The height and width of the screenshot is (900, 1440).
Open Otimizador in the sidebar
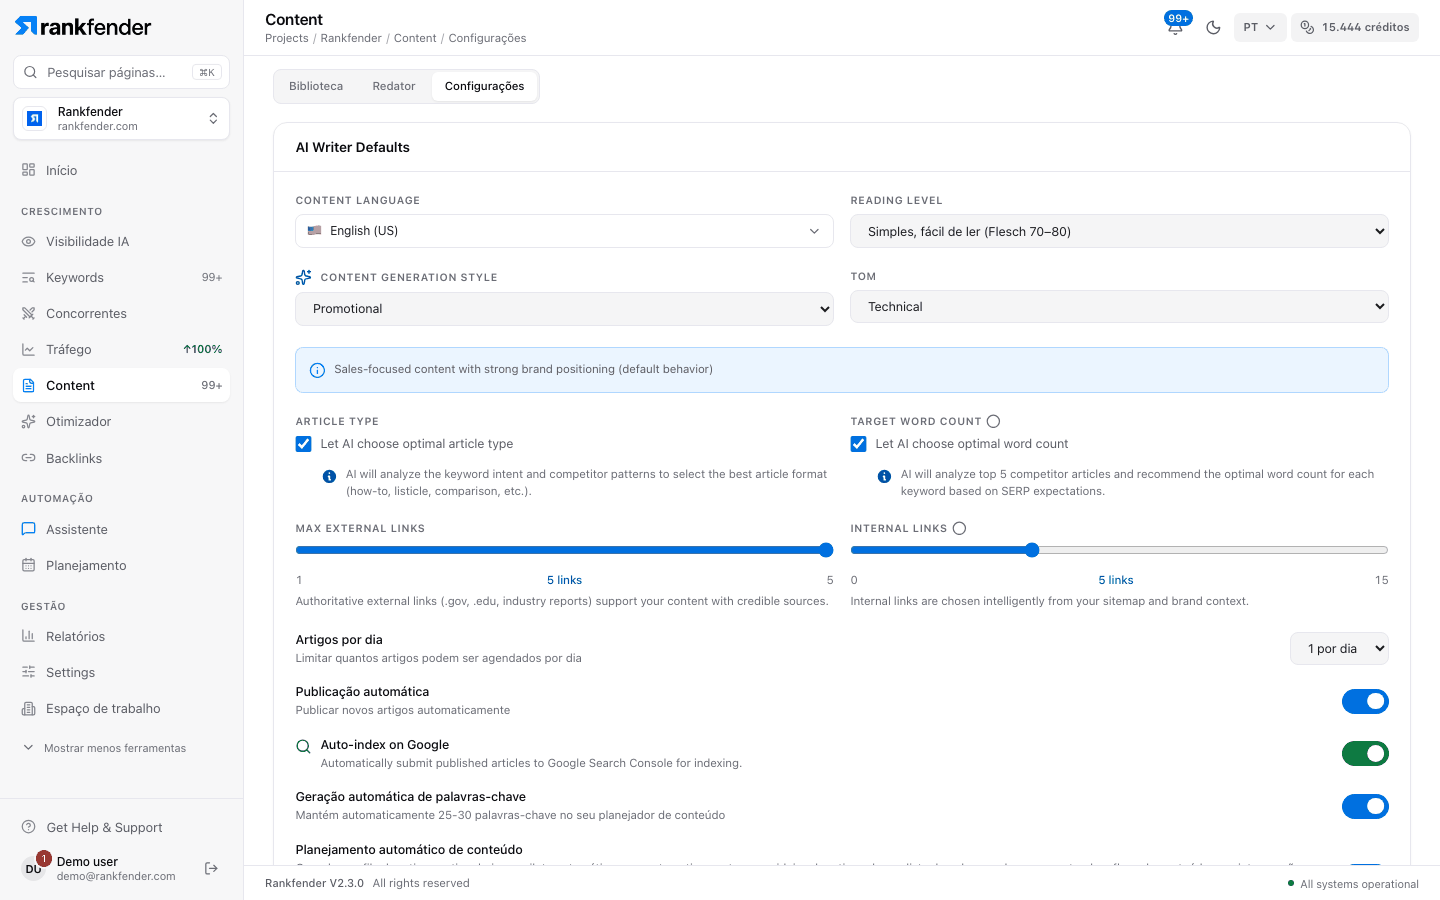click(121, 421)
